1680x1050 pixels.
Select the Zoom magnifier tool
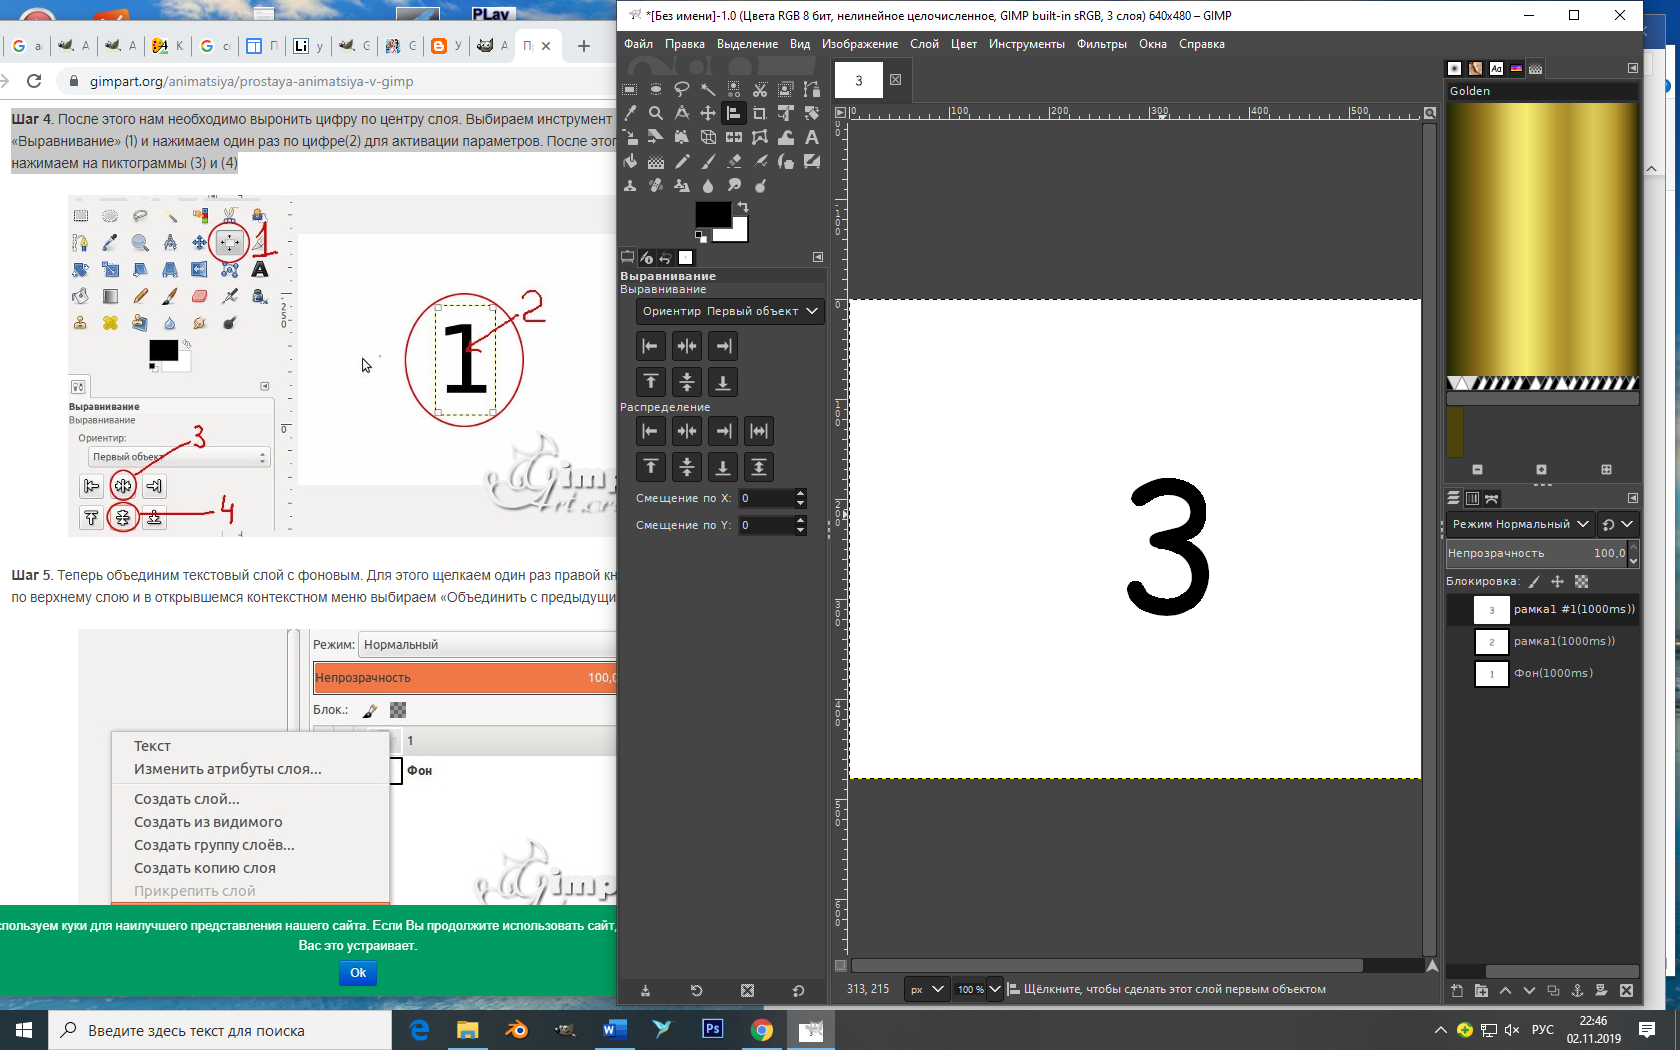coord(656,113)
